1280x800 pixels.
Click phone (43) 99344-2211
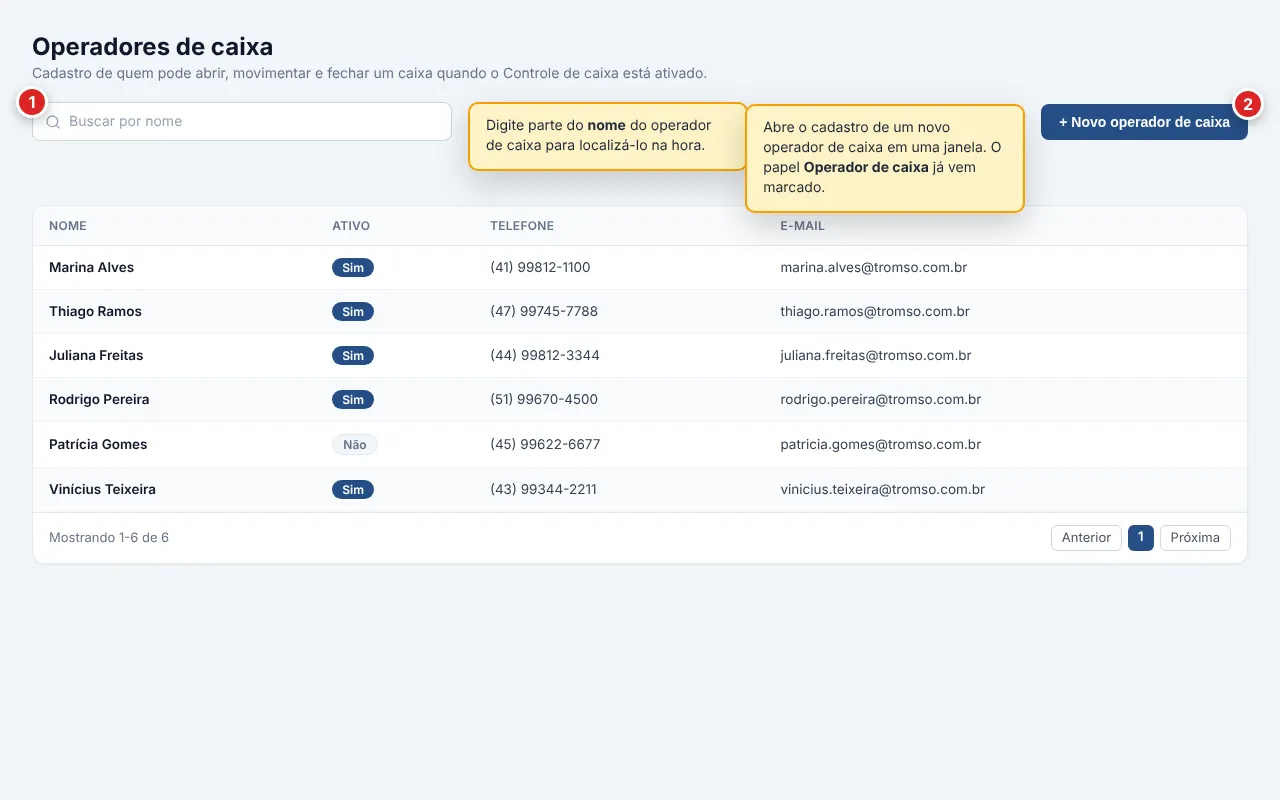(543, 489)
